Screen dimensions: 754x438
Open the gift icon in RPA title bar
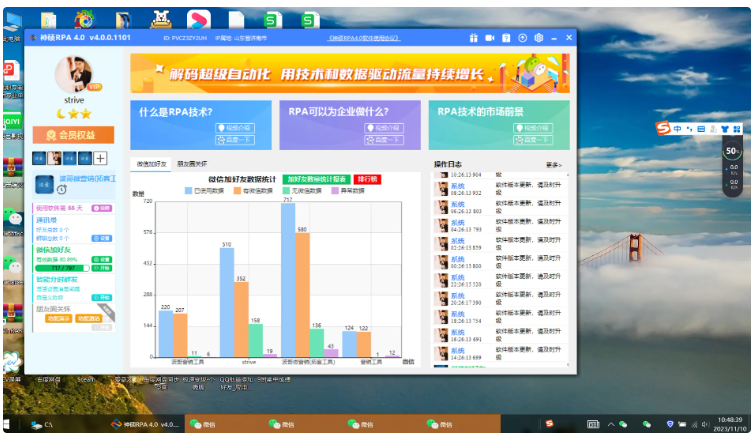pyautogui.click(x=474, y=38)
